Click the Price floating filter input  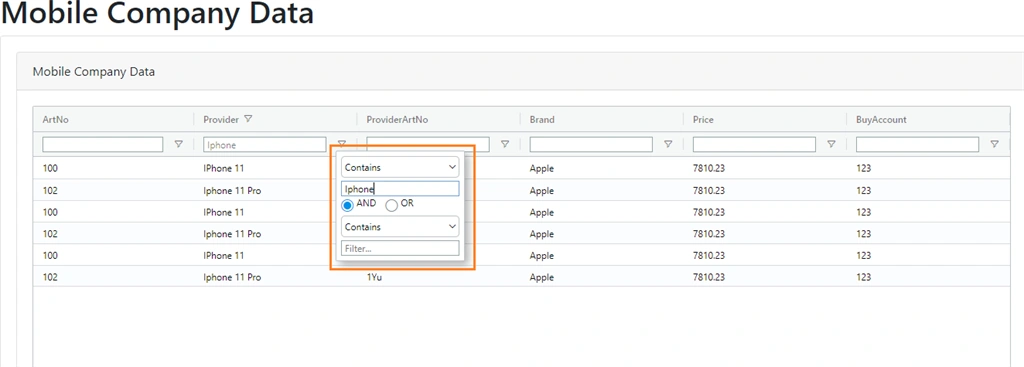754,144
